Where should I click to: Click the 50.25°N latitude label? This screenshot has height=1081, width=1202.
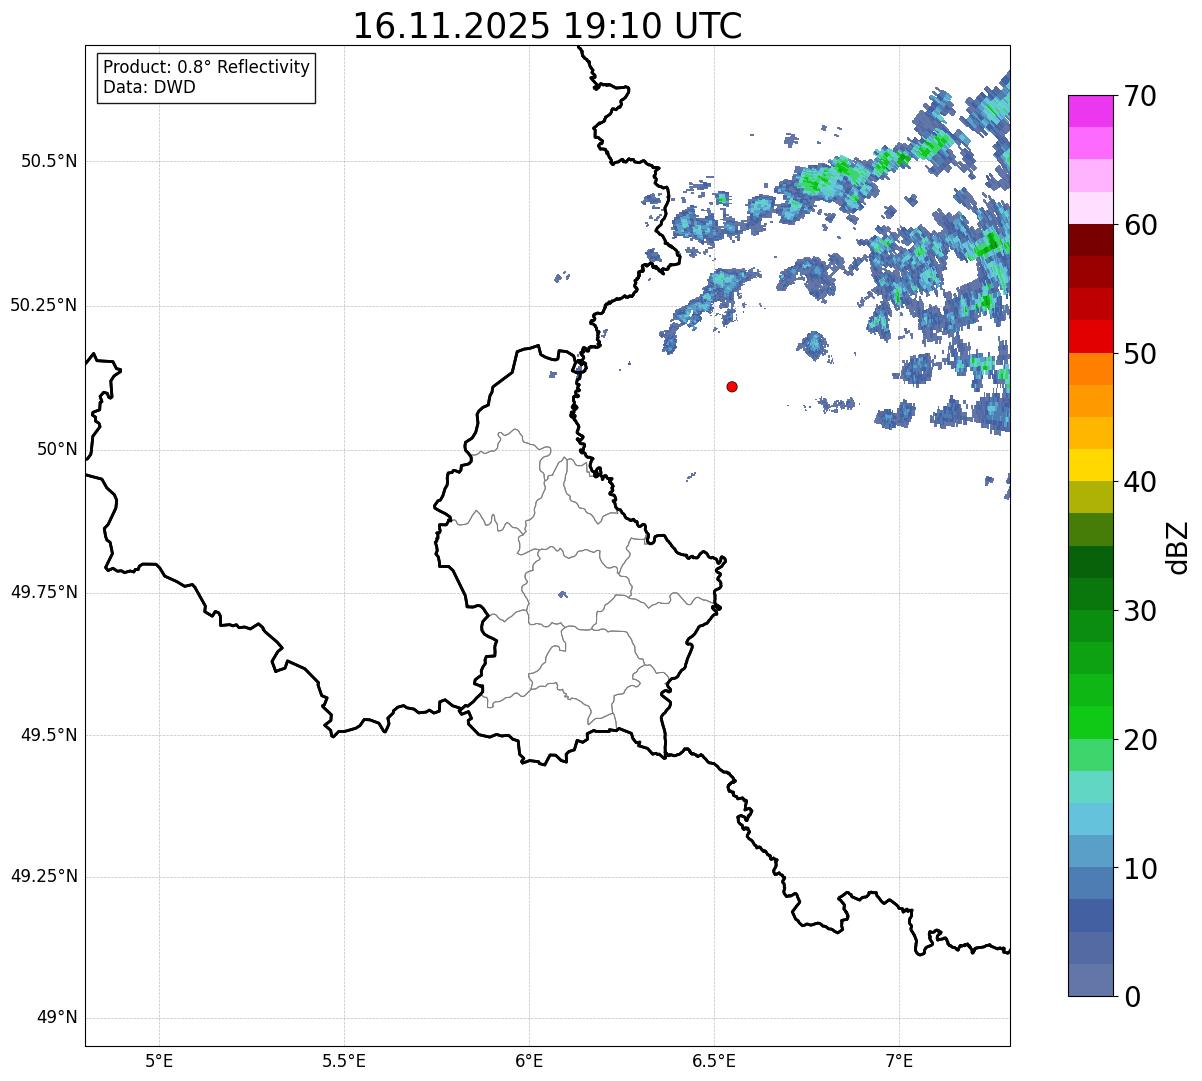tap(43, 305)
